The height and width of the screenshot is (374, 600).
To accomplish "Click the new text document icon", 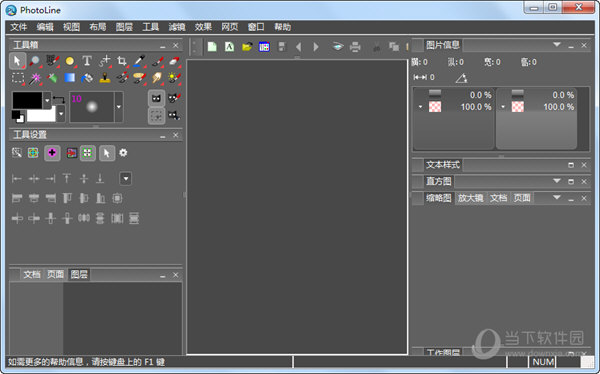I will [x=229, y=47].
